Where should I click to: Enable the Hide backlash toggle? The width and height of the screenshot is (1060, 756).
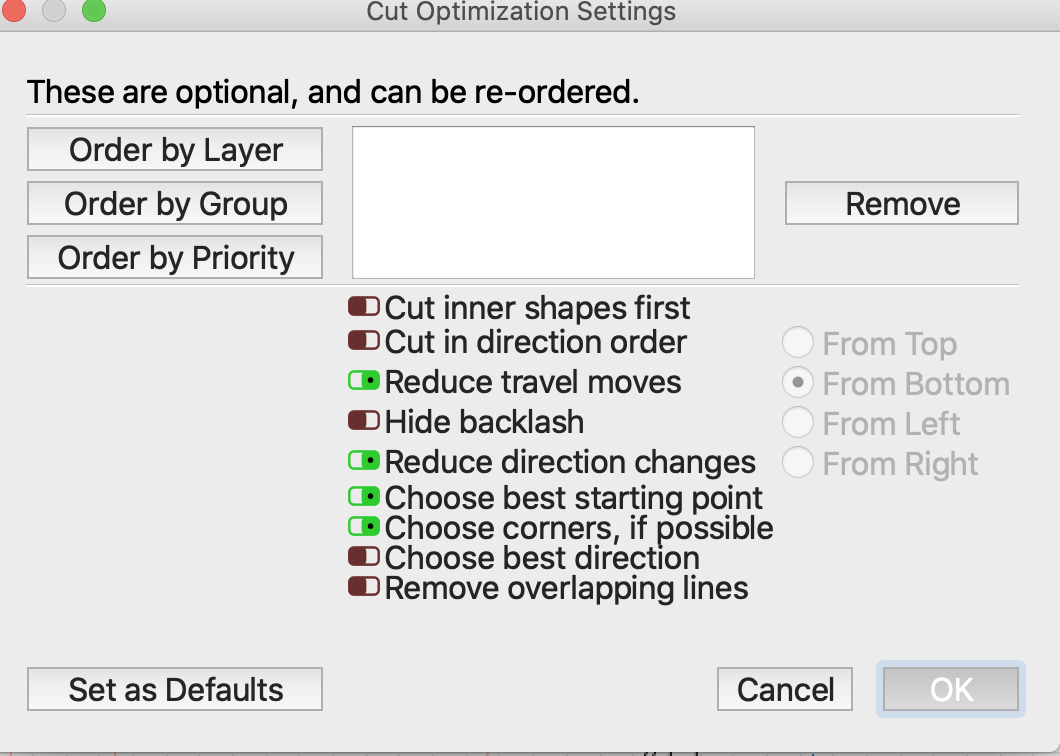pos(364,421)
